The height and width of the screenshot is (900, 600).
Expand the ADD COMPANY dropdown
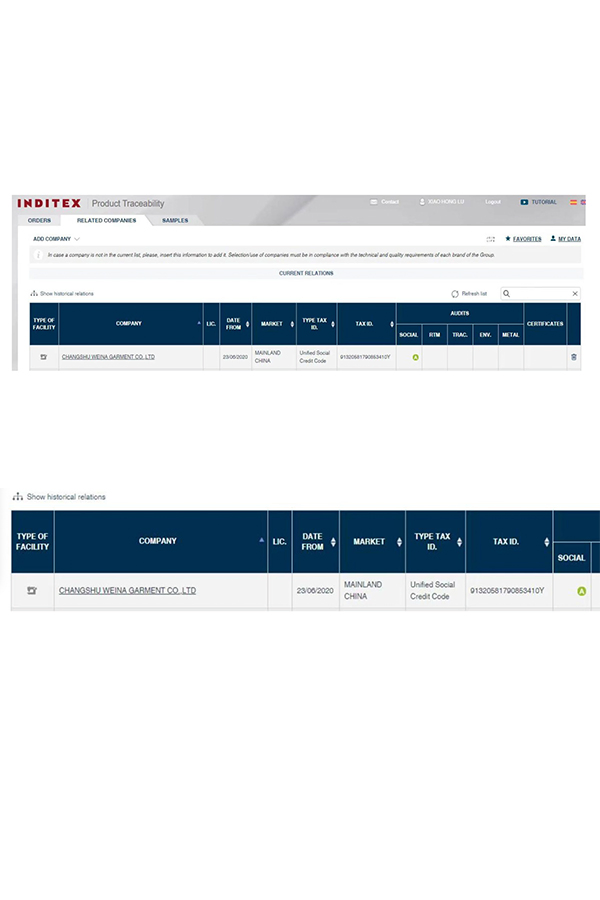coord(56,239)
